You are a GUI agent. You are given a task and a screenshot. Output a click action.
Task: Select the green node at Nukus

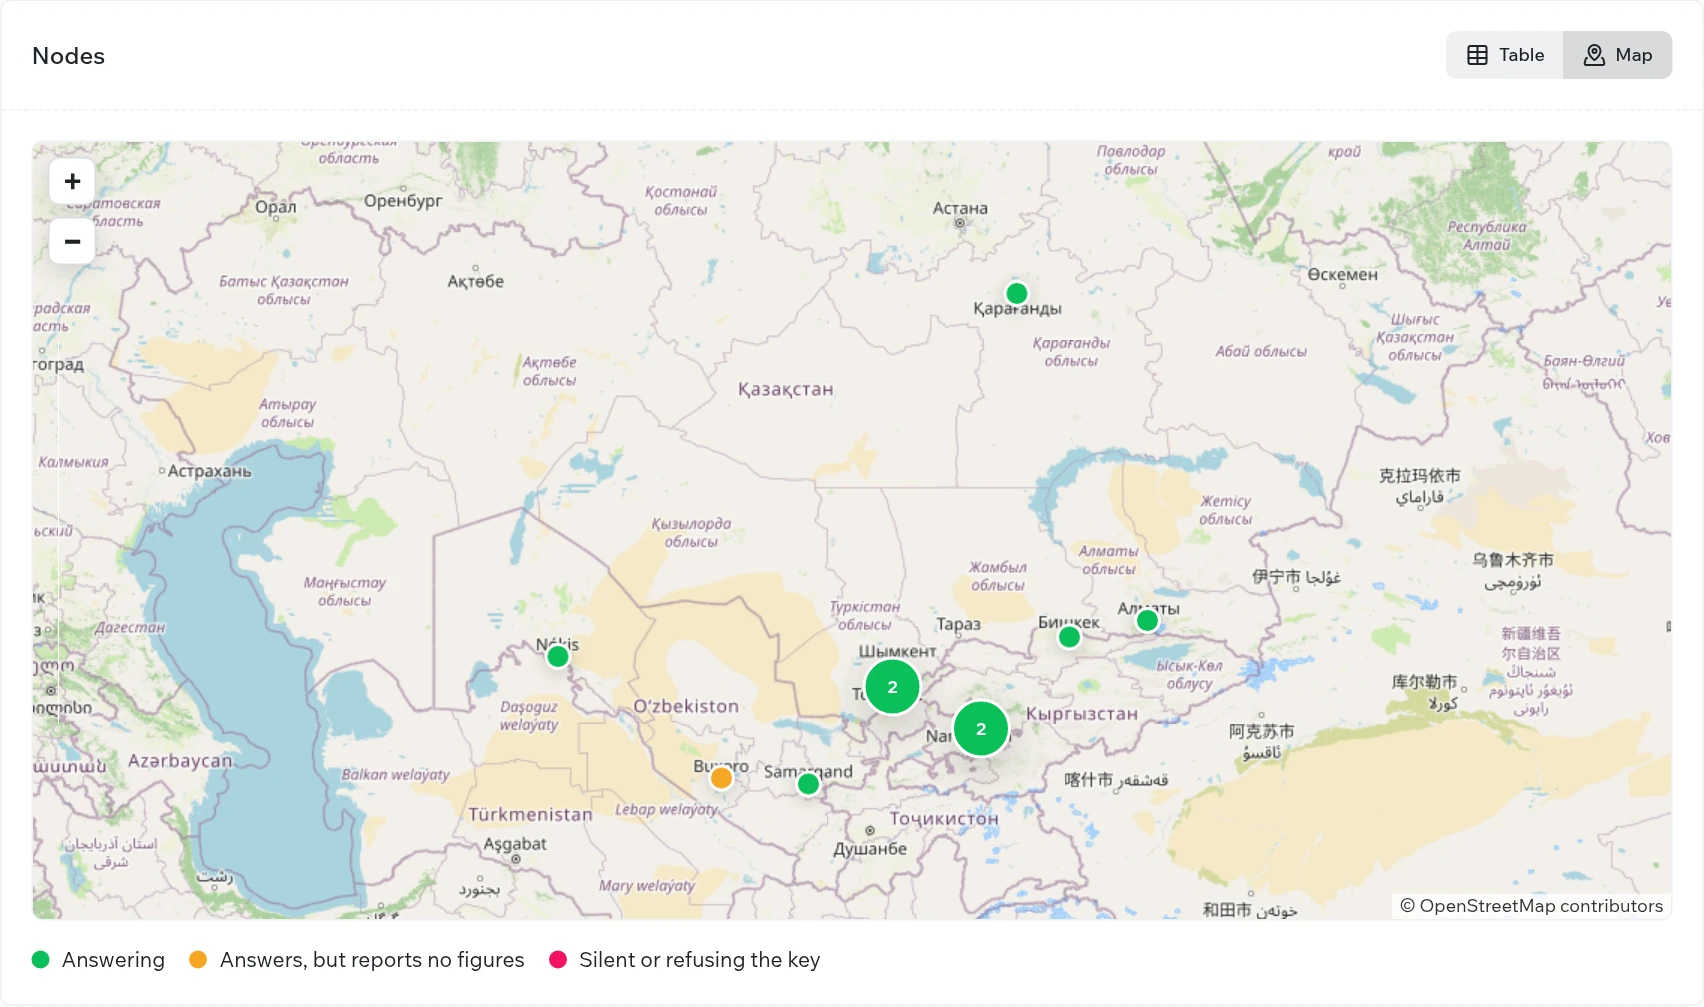point(558,656)
